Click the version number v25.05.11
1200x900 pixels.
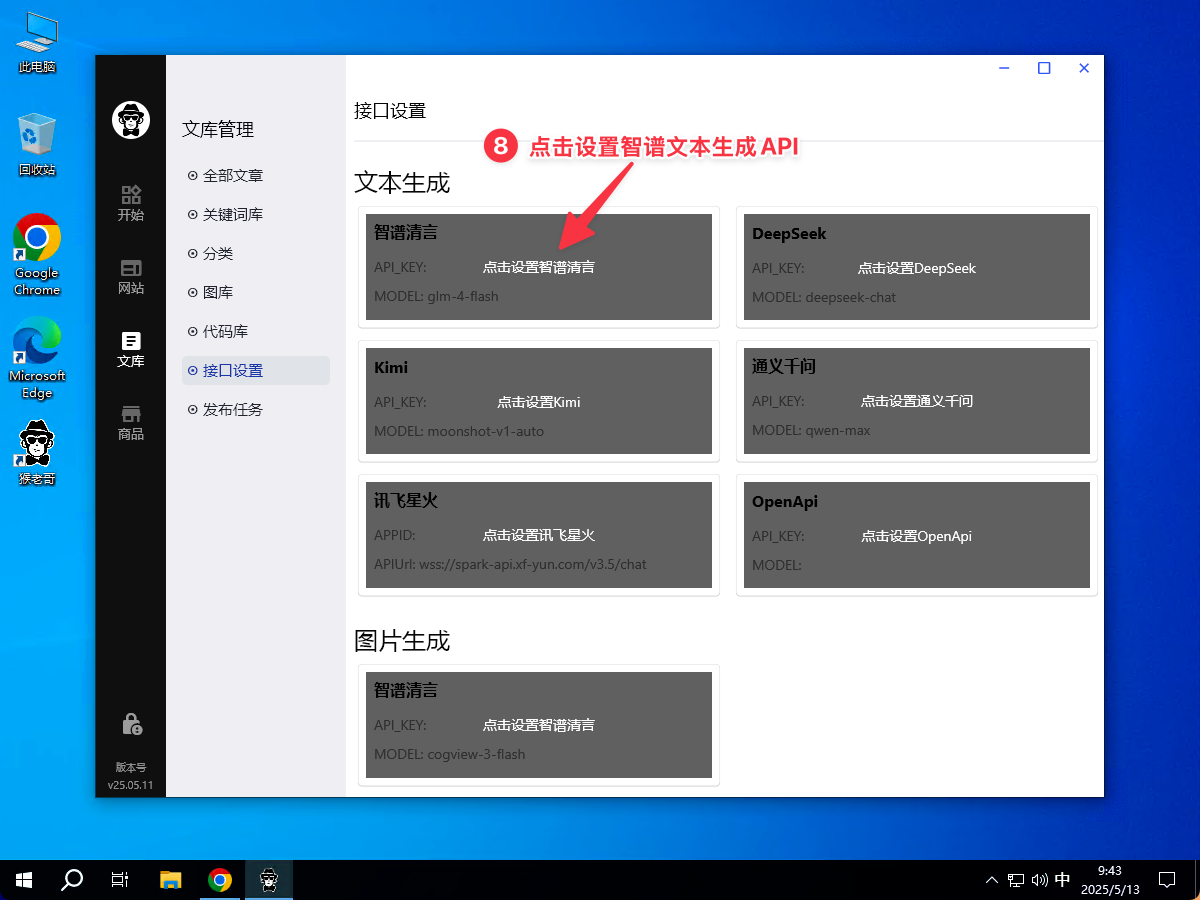pos(131,786)
